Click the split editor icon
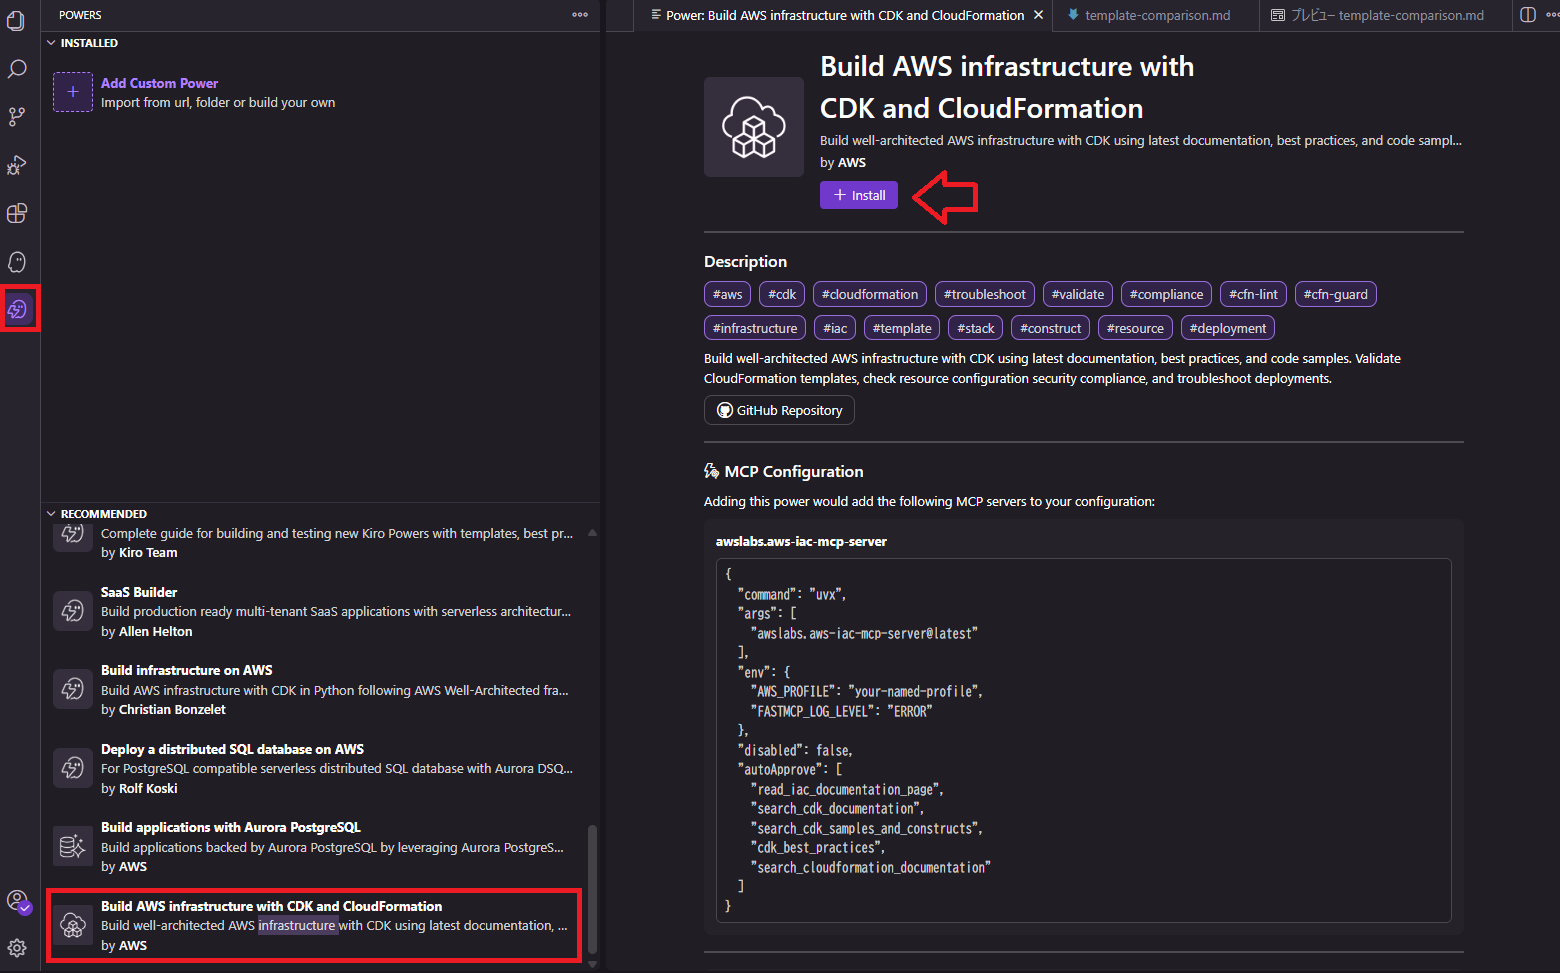Image resolution: width=1560 pixels, height=973 pixels. tap(1527, 15)
